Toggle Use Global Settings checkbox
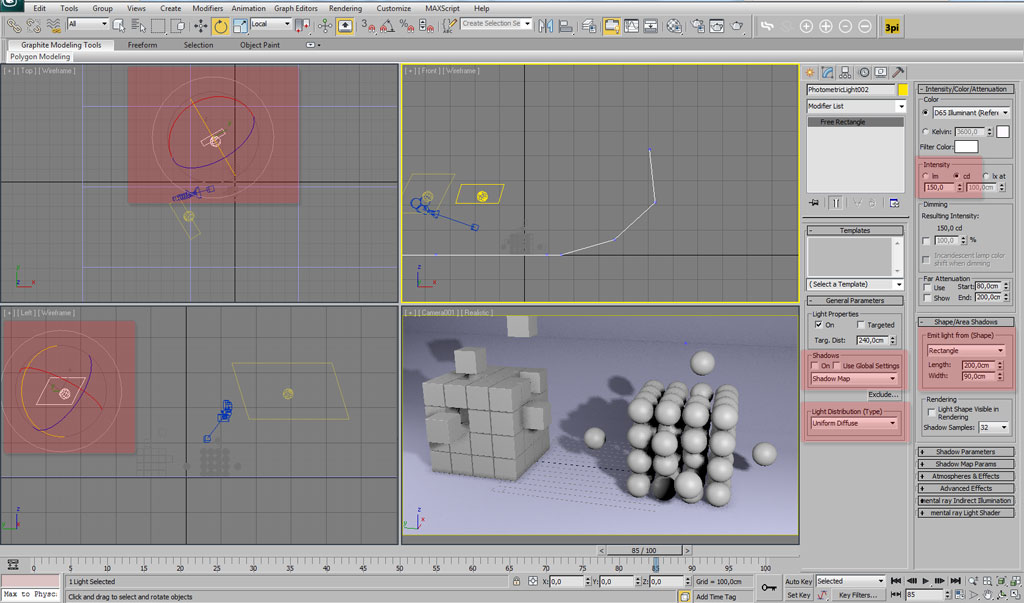The image size is (1024, 603). coord(837,366)
